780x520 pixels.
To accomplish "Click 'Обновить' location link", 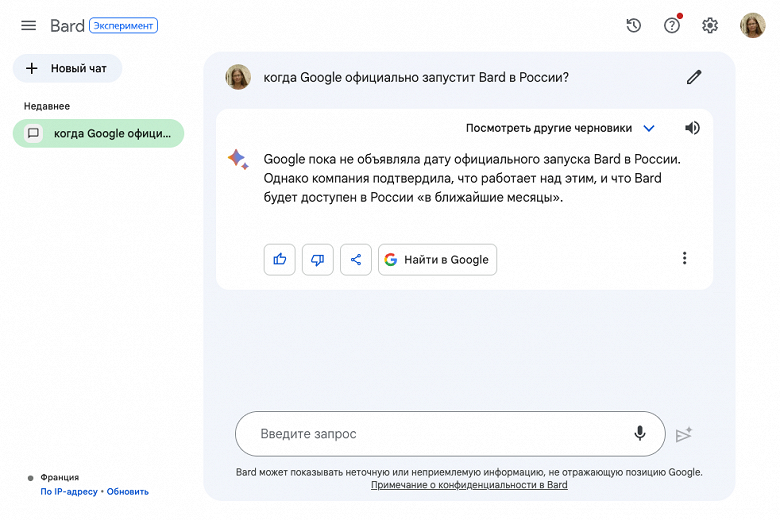I will pos(128,491).
